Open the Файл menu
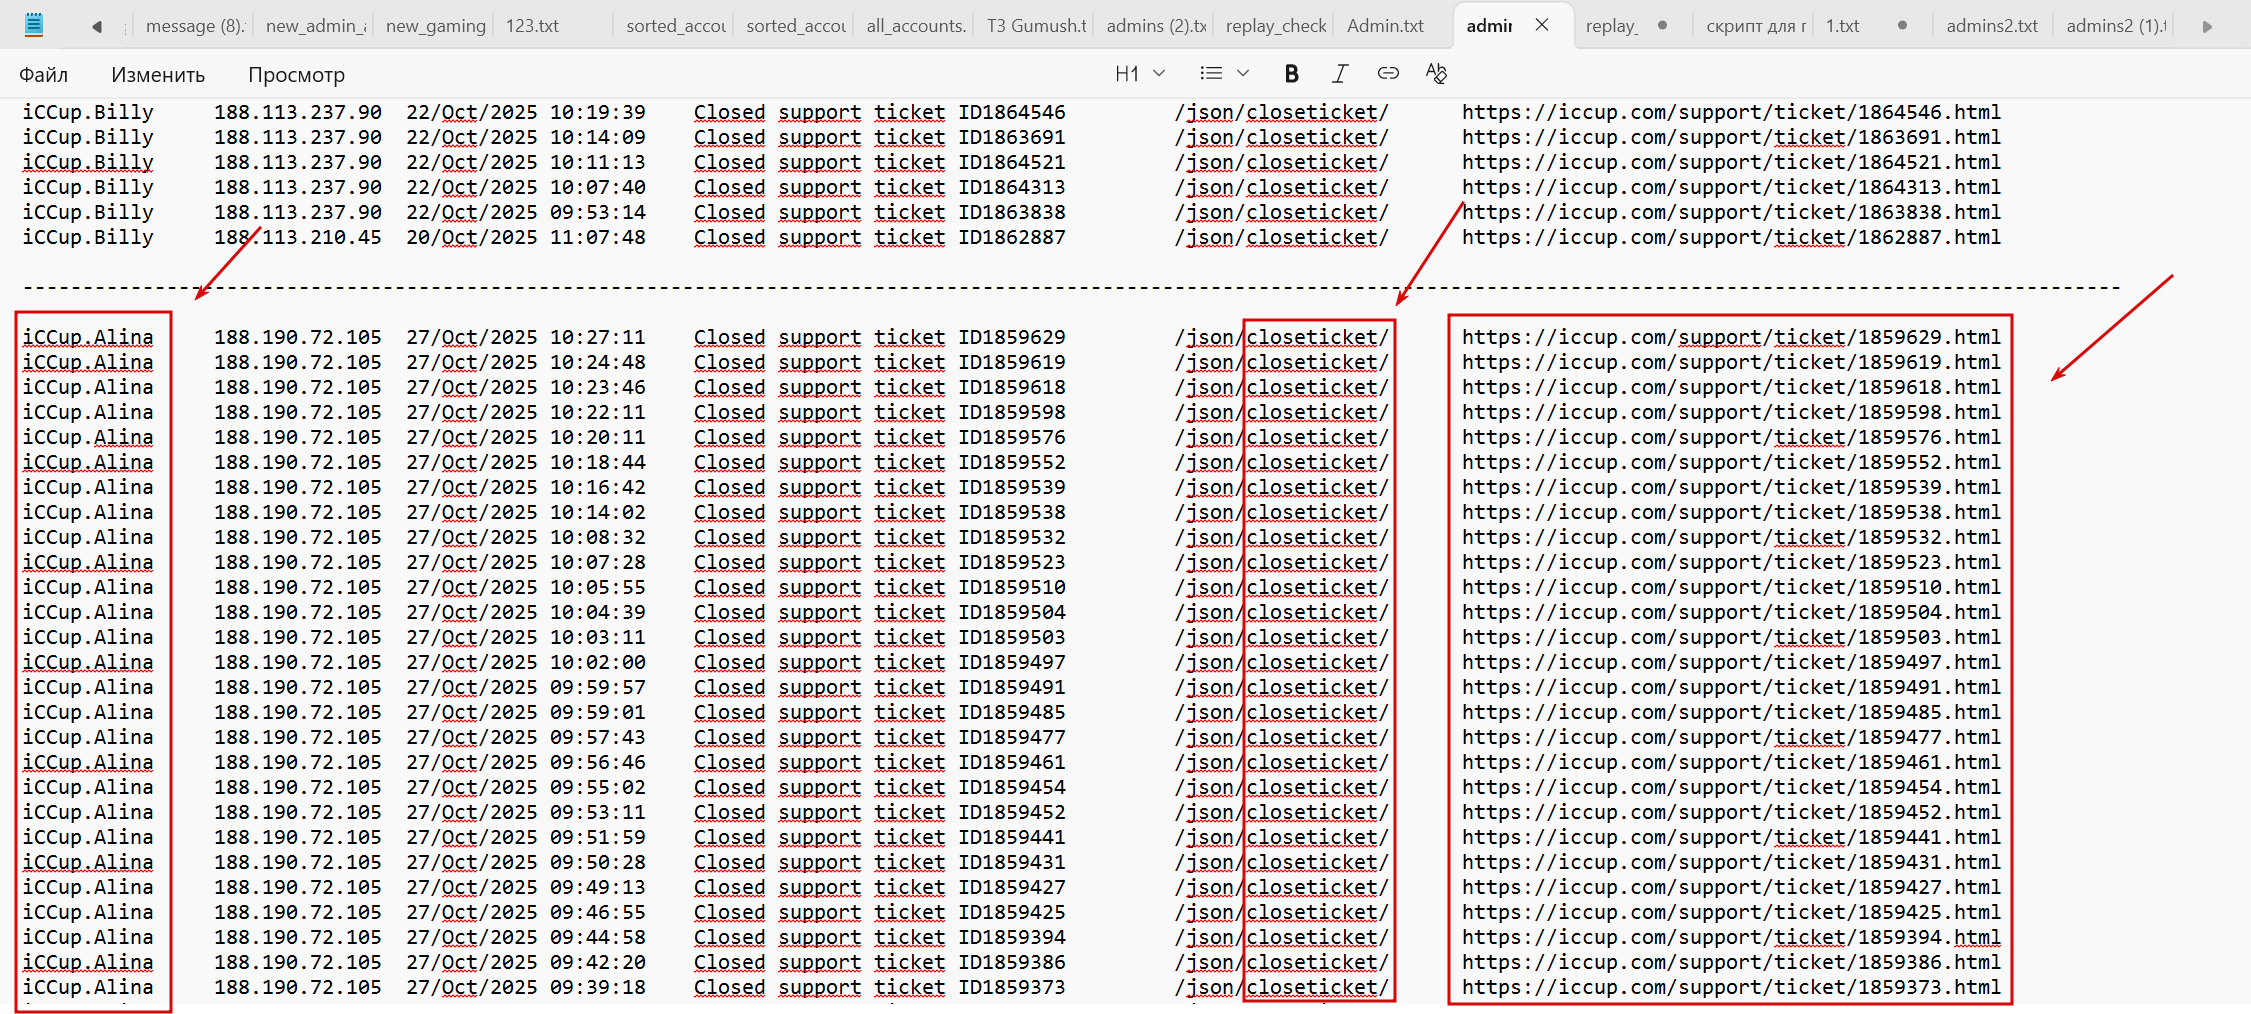This screenshot has height=1014, width=2251. coord(44,74)
